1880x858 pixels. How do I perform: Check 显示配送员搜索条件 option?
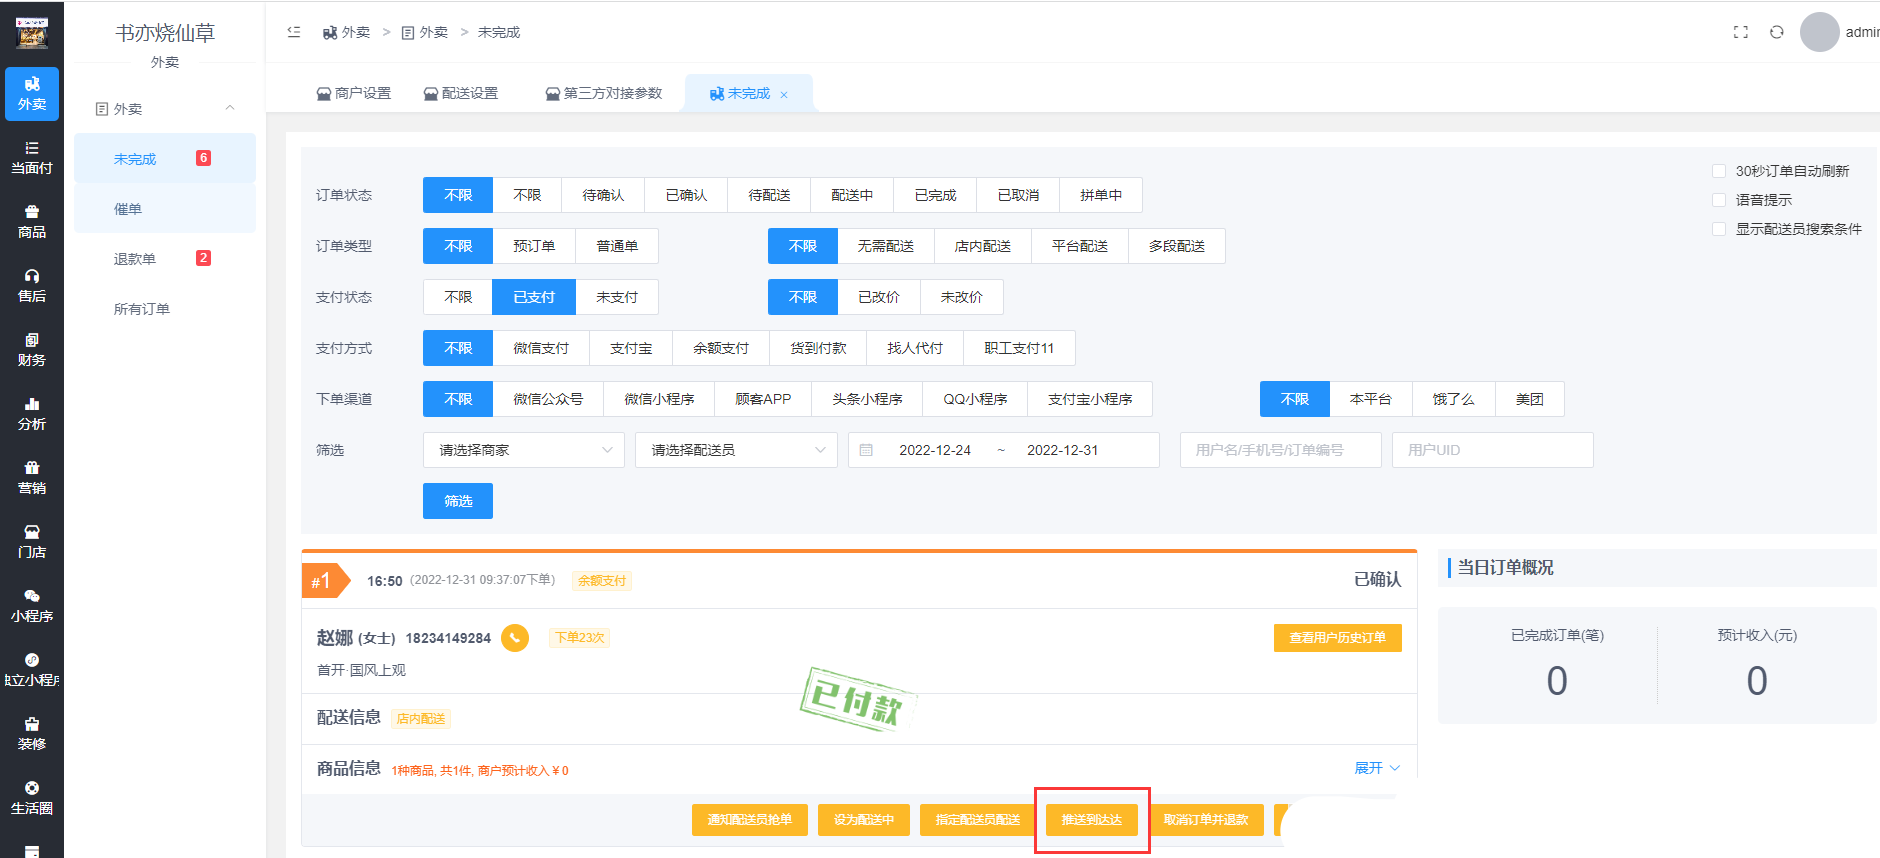[1719, 229]
